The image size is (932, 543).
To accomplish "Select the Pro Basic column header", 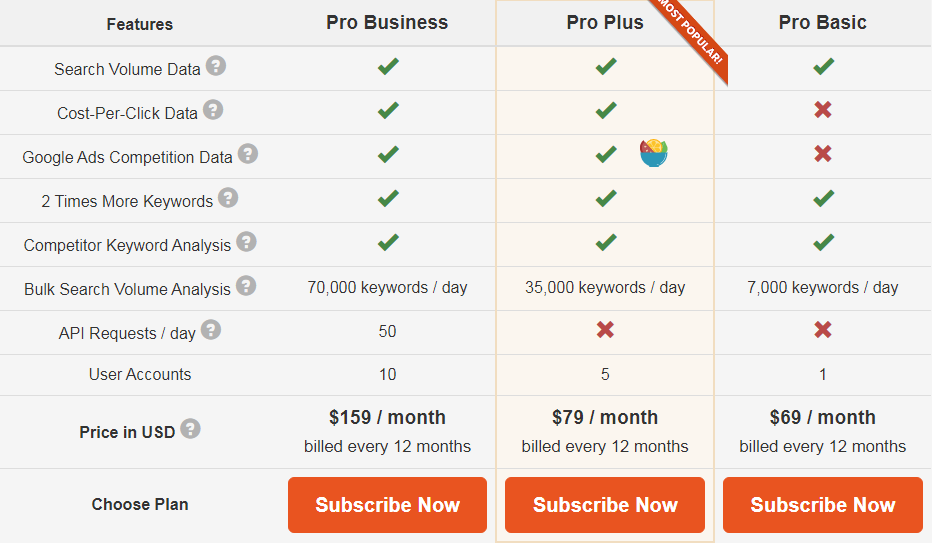I will (x=823, y=23).
